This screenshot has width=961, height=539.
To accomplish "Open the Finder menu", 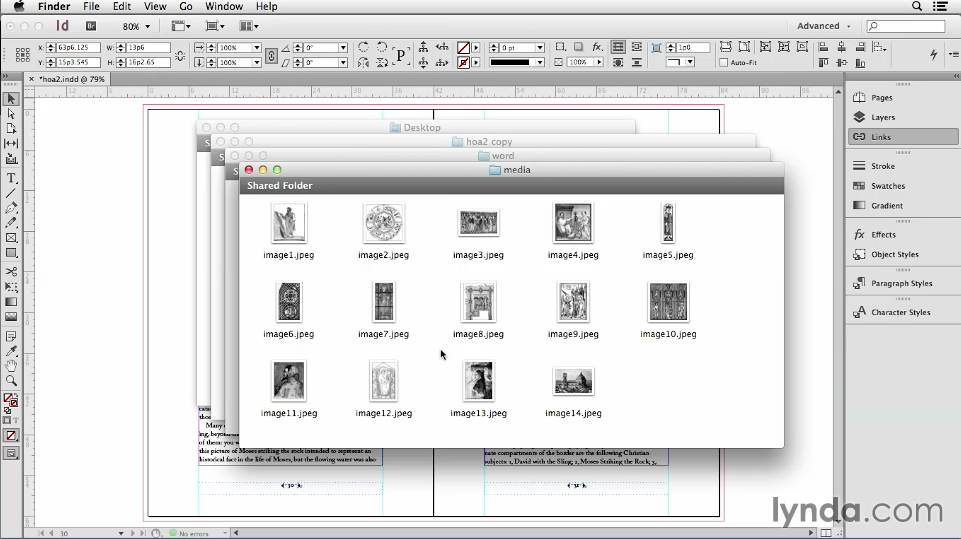I will [54, 6].
